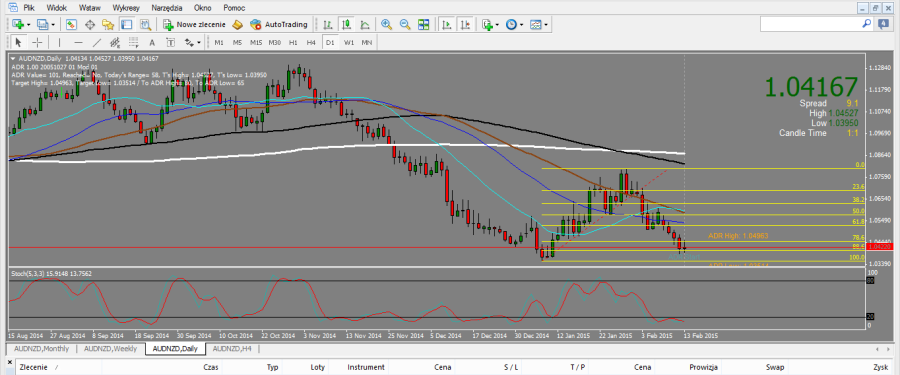Click the New Chart icon
Screen dimensions: 900x375
(18, 25)
